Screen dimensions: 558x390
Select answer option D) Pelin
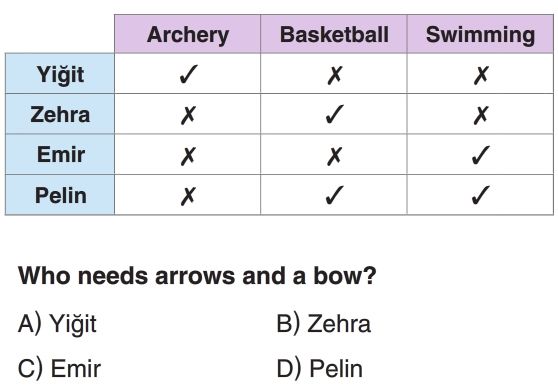point(320,368)
